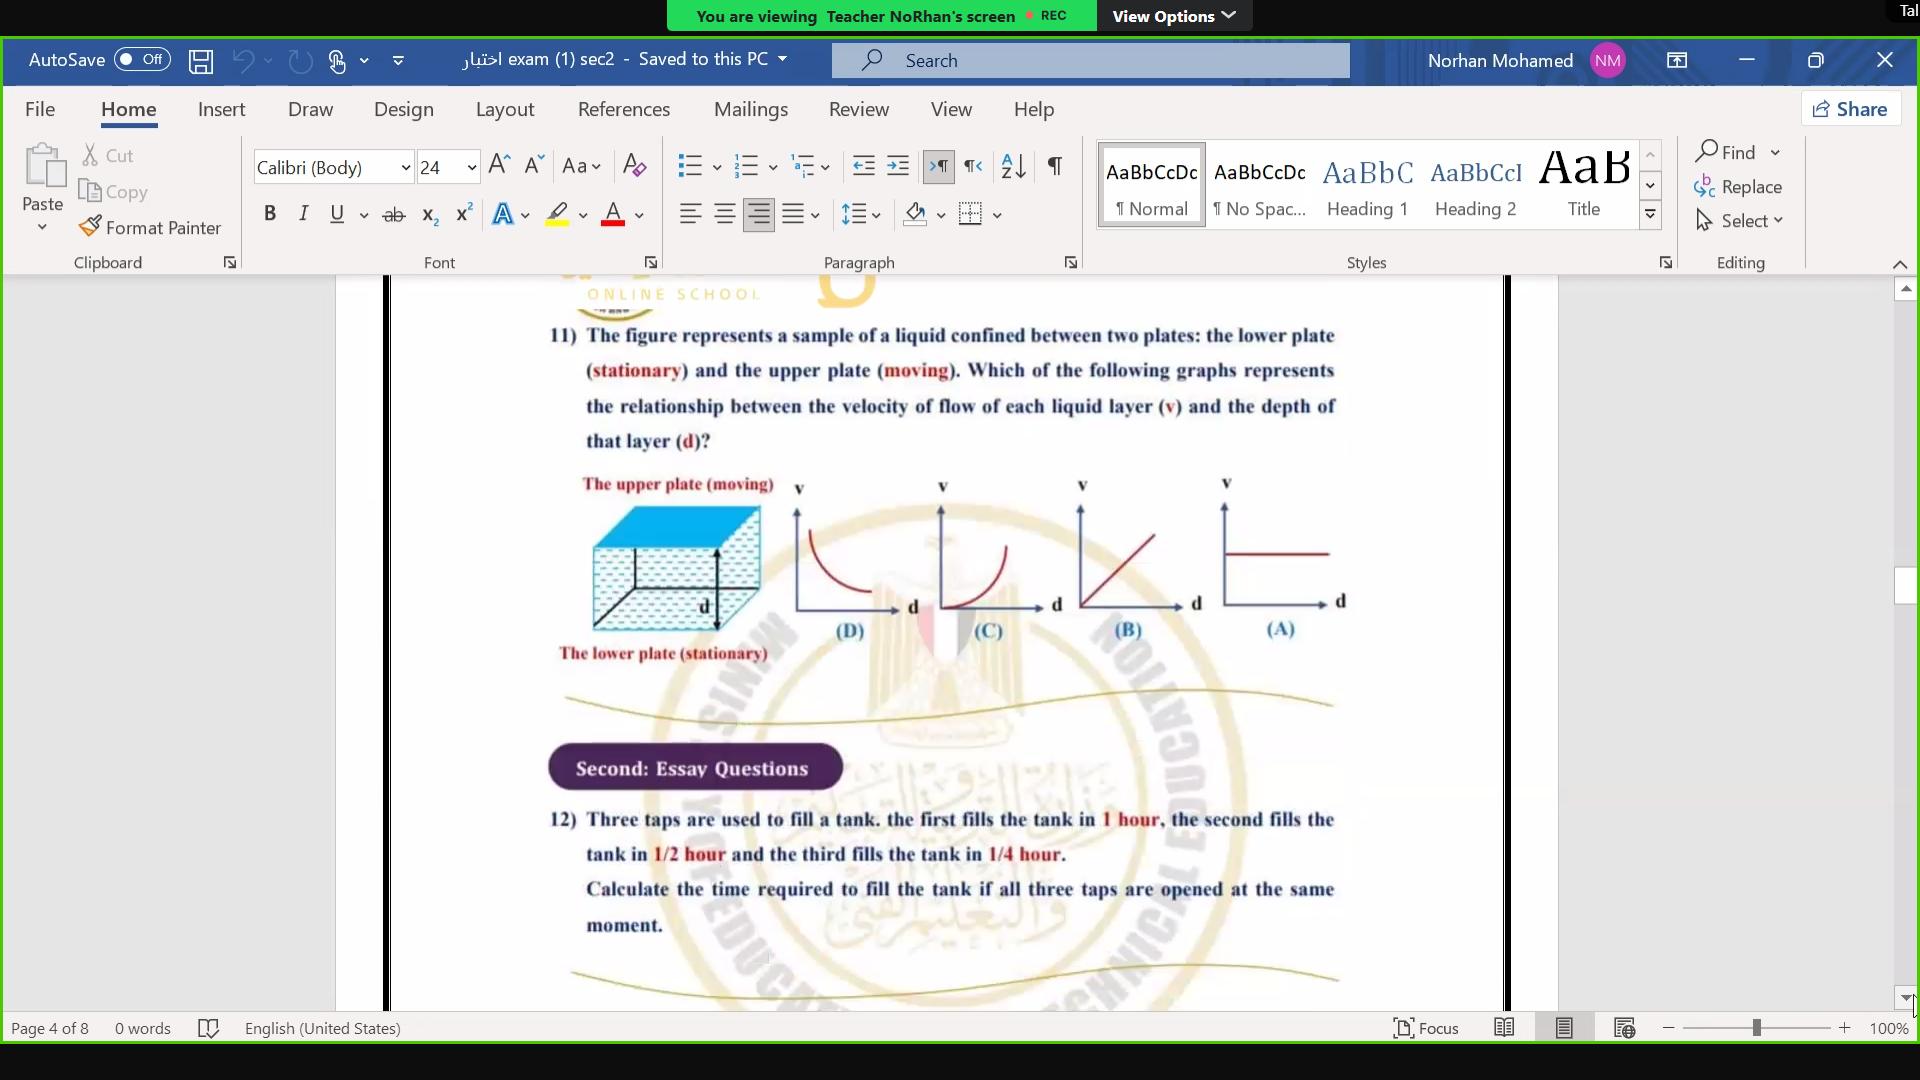This screenshot has height=1080, width=1920.
Task: Click the Share button
Action: point(1851,109)
